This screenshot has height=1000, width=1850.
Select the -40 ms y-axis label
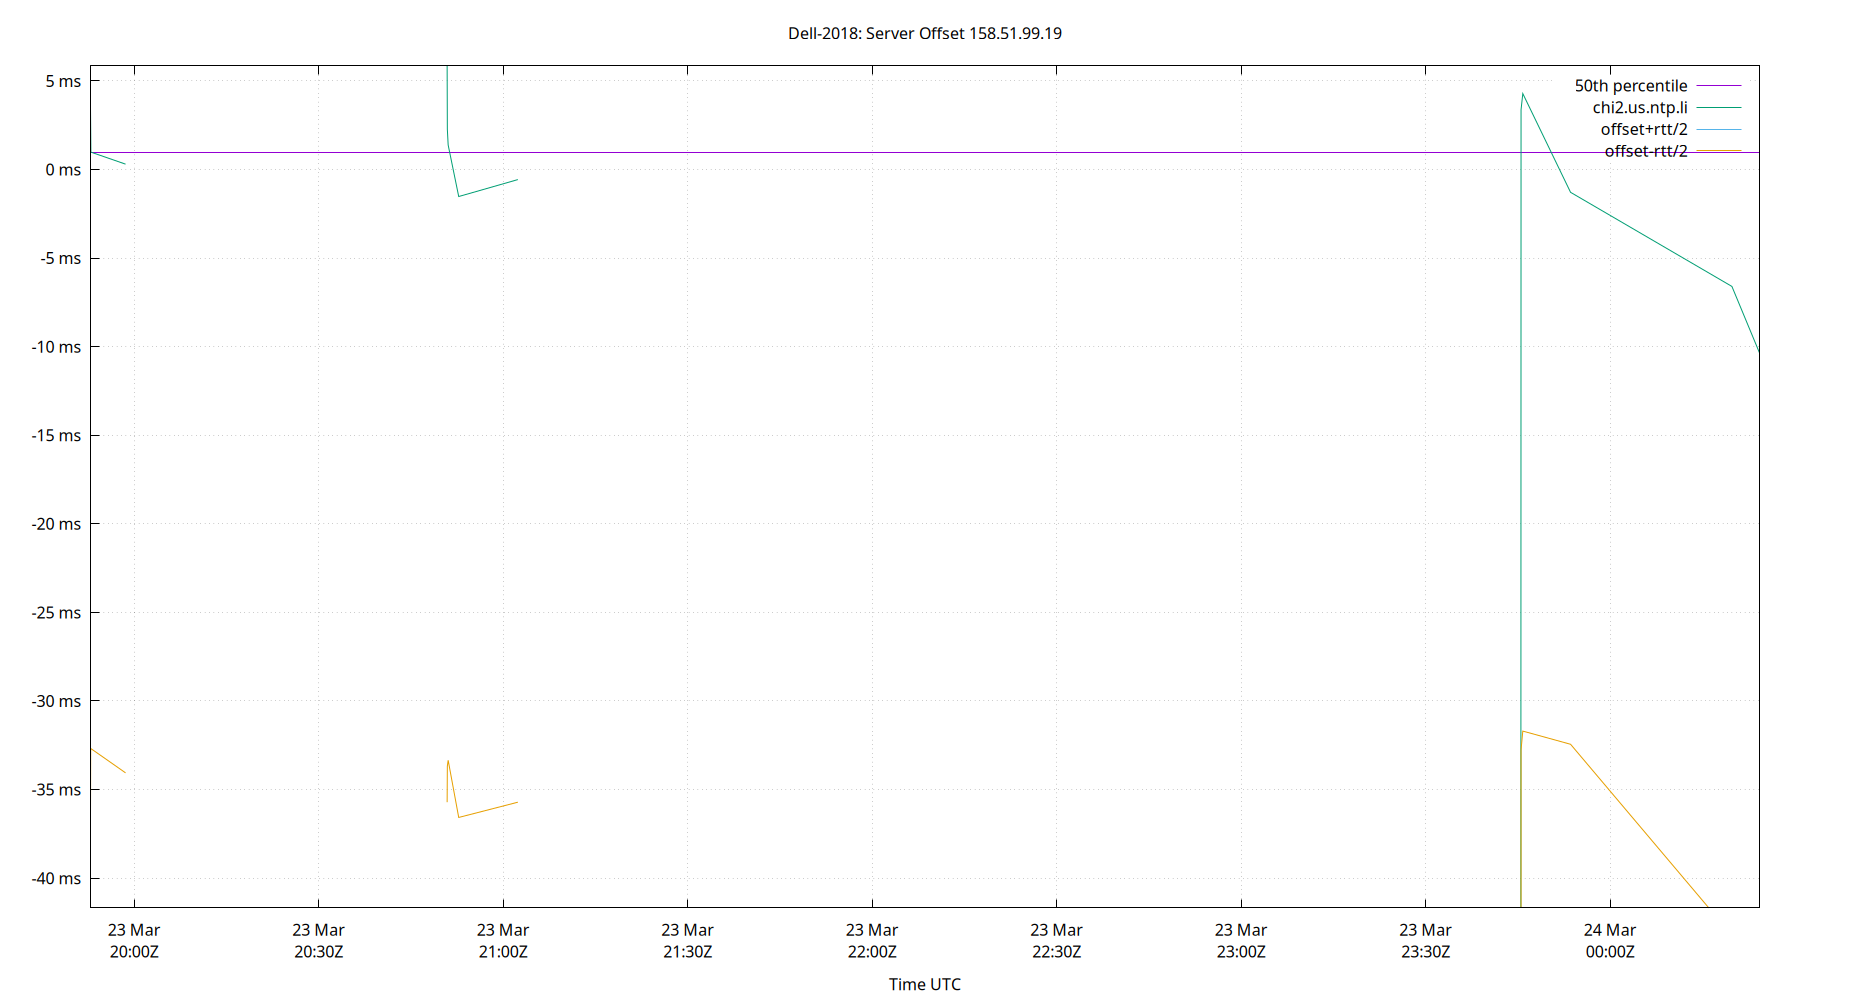[x=56, y=878]
